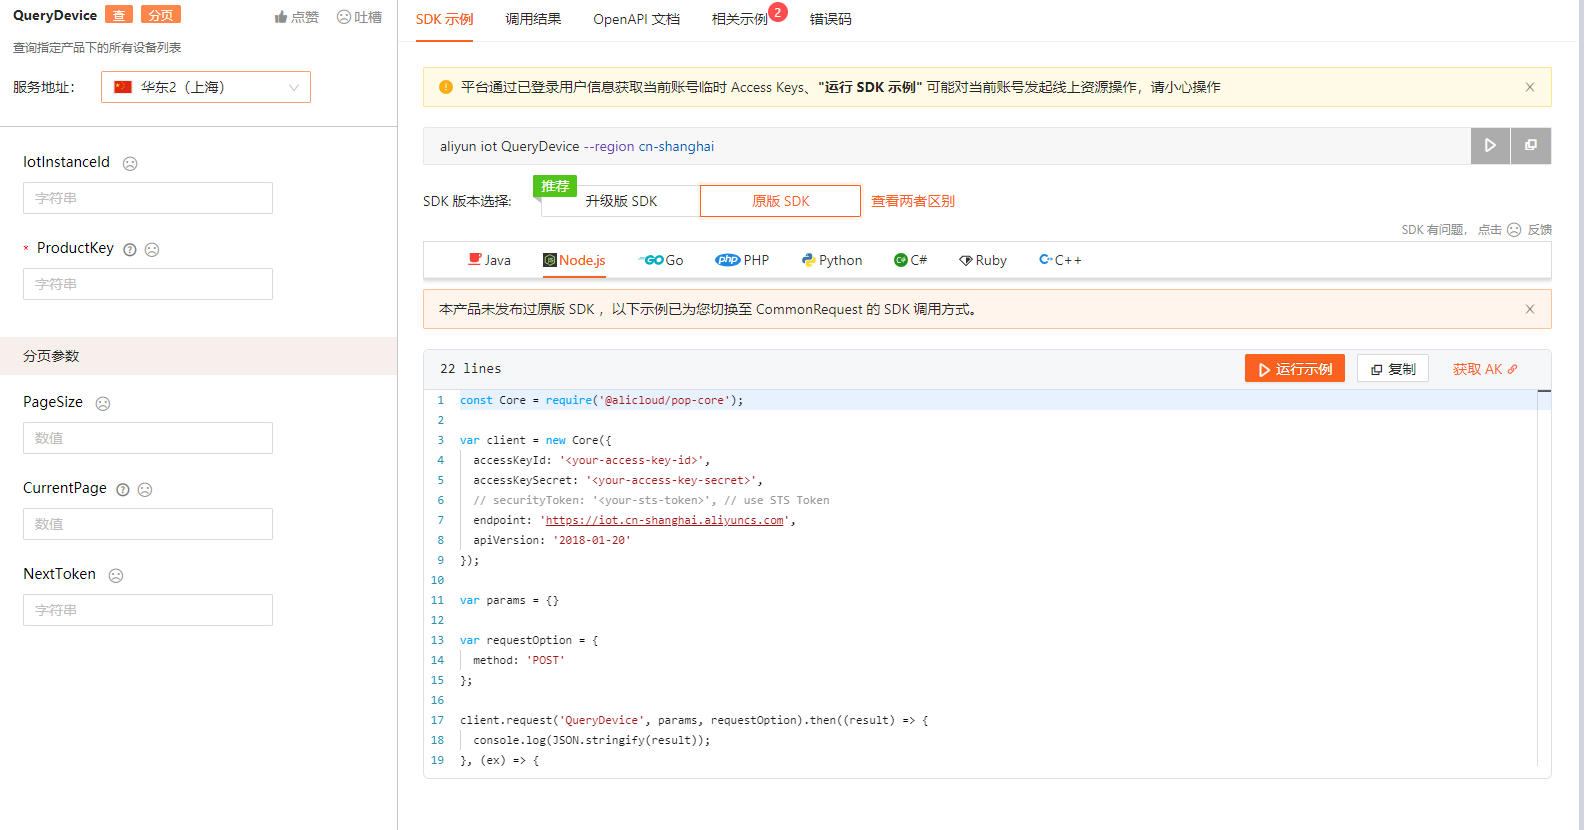Click the 复制 copy code button
1586x830 pixels.
[x=1393, y=369]
